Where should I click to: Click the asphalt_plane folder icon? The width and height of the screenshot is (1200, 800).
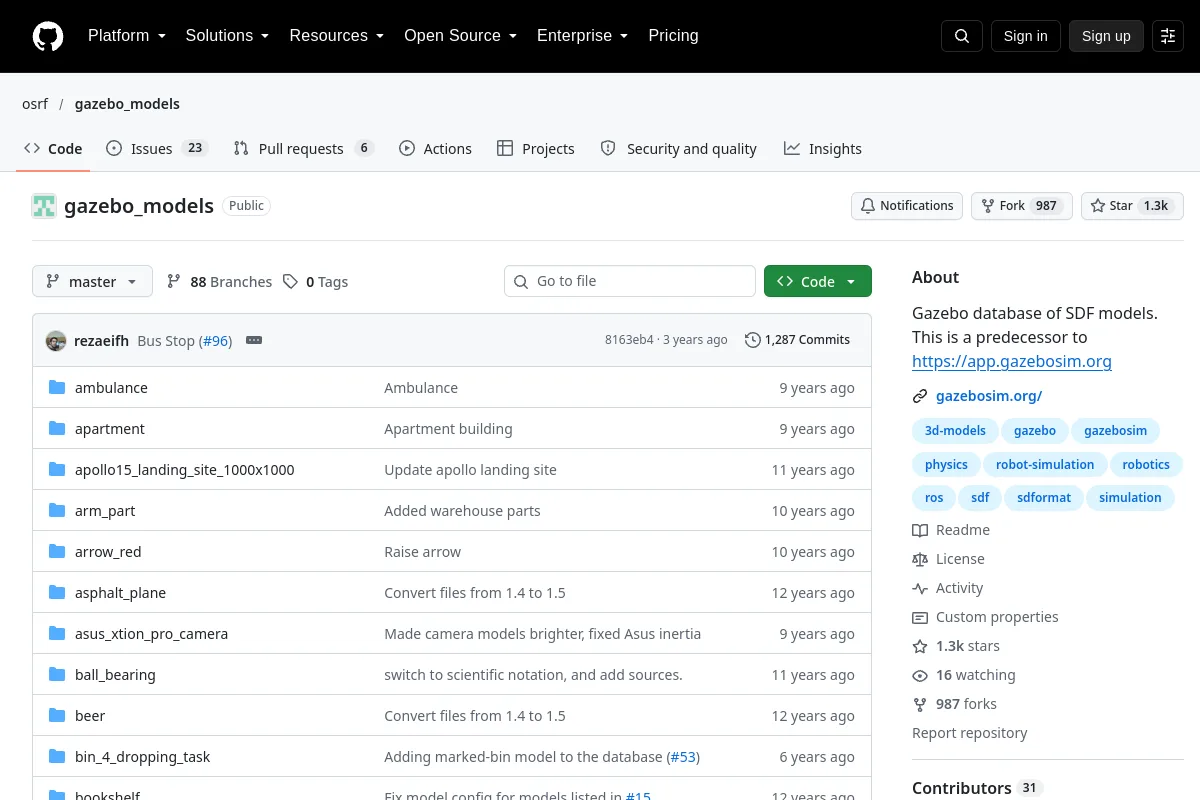(x=57, y=593)
